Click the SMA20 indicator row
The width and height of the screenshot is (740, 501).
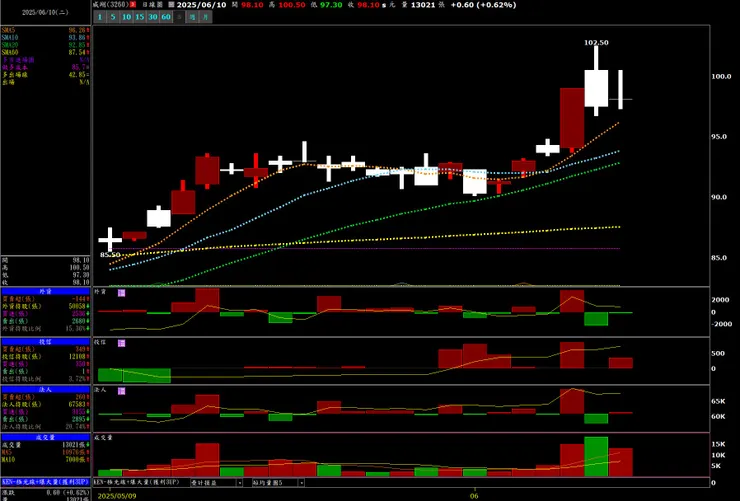pos(45,45)
